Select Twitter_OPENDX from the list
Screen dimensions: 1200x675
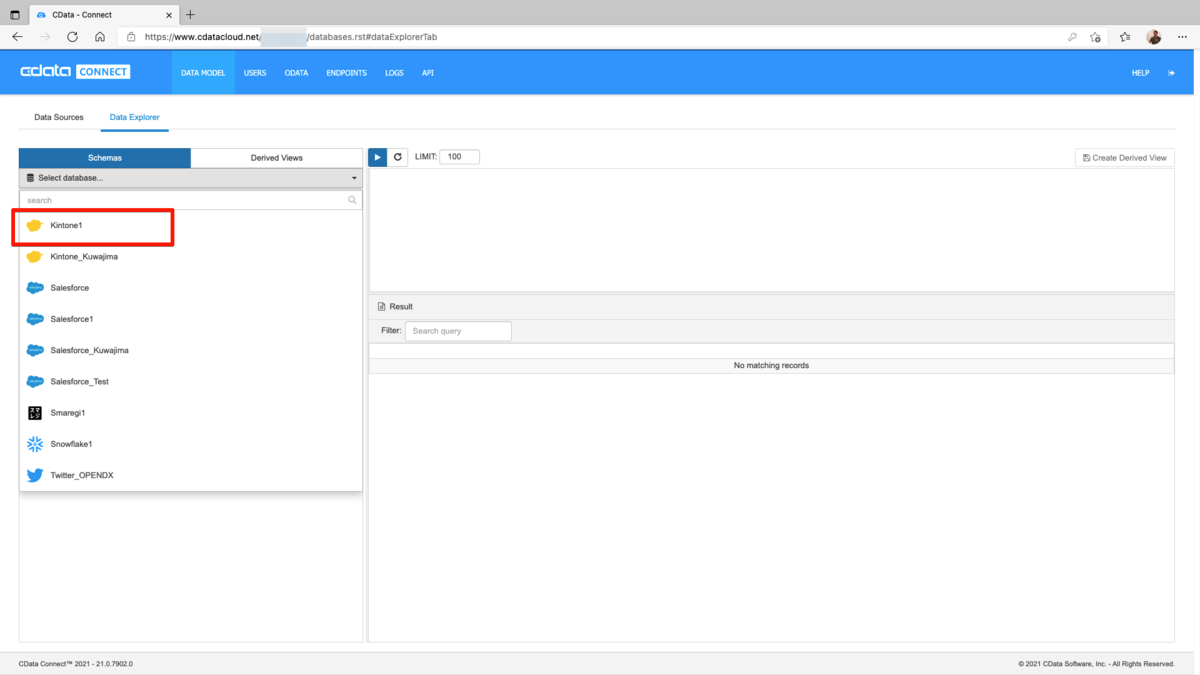click(x=191, y=475)
